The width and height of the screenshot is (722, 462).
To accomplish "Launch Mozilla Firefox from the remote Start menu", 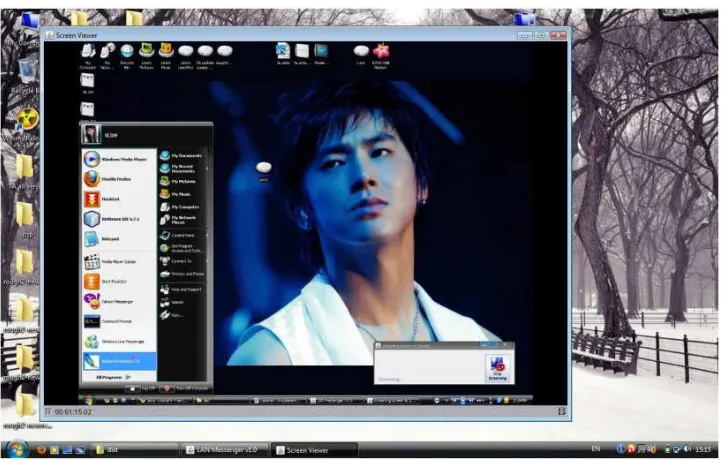I will pos(119,179).
